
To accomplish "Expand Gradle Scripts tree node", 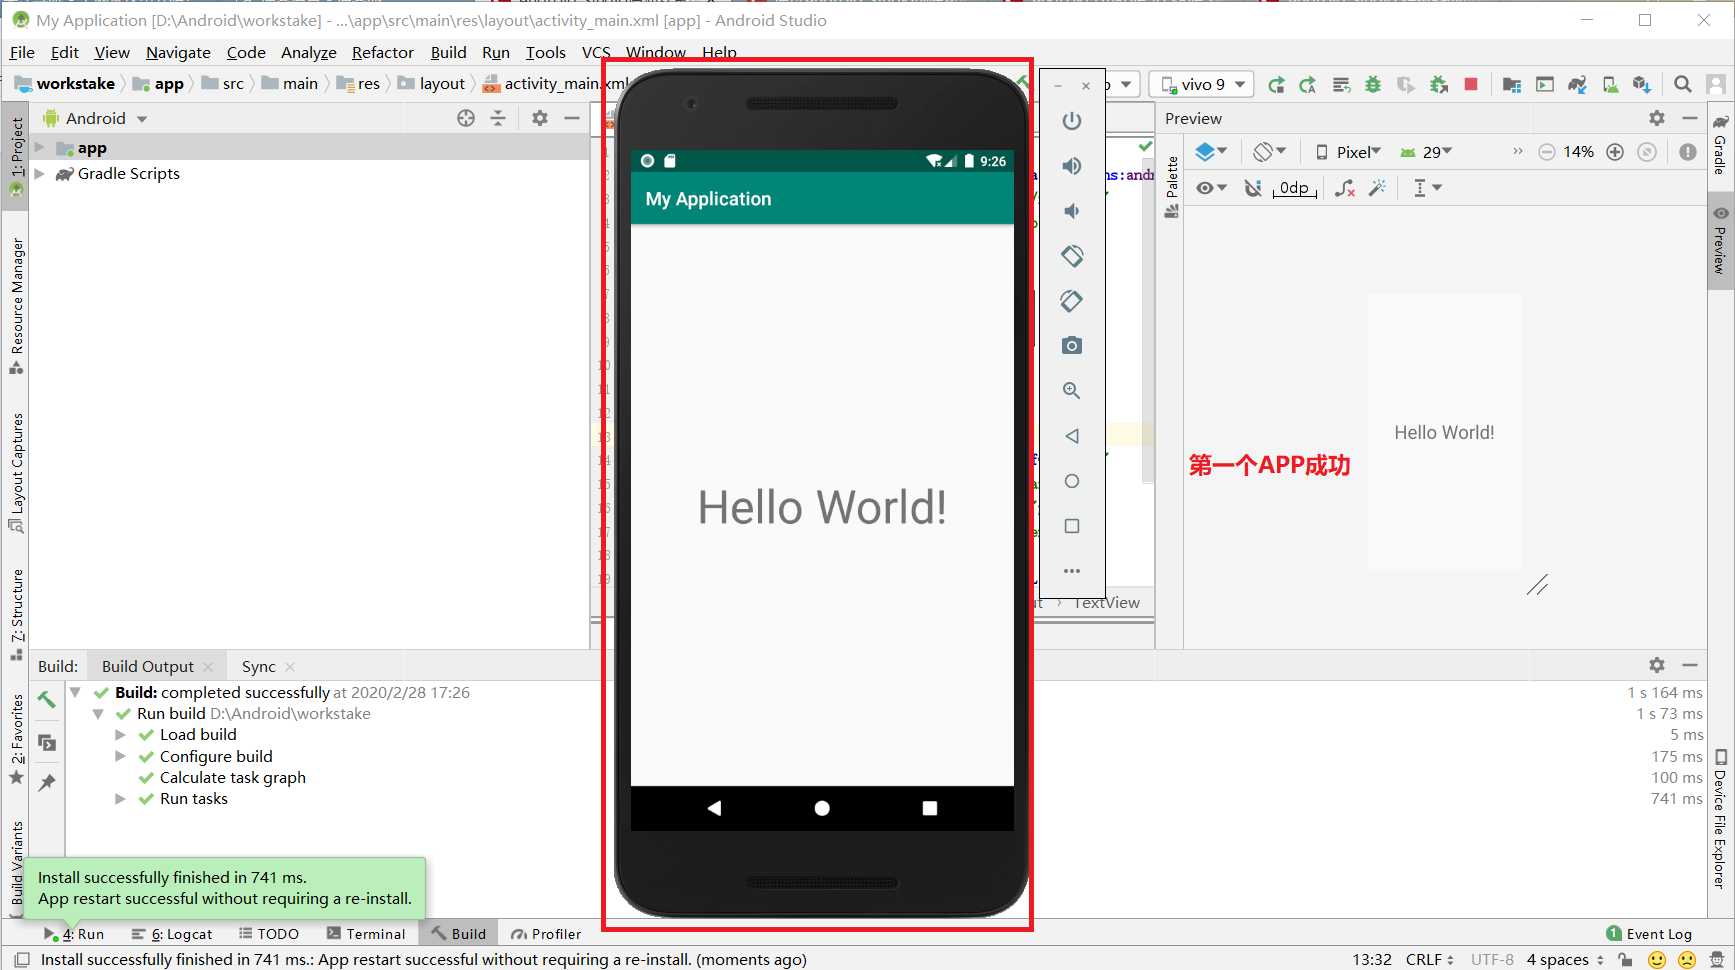I will point(40,173).
